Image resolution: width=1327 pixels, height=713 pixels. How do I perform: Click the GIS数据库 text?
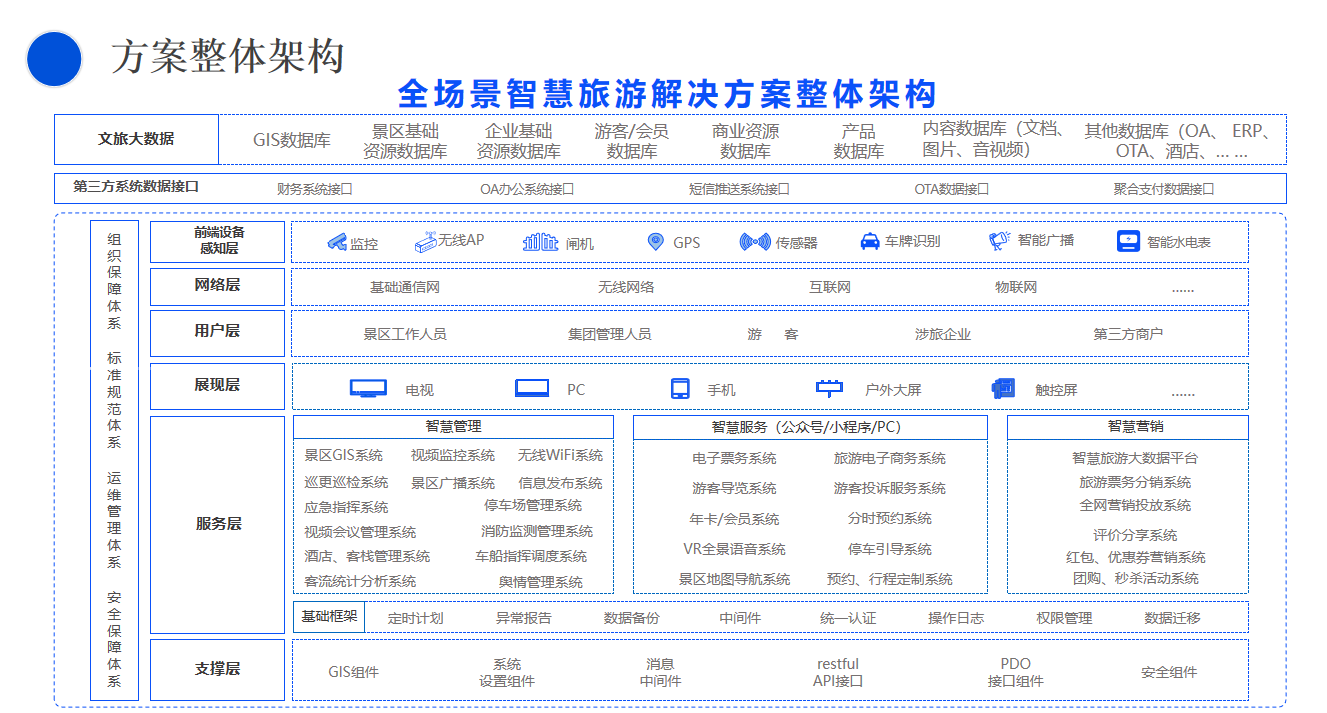(x=291, y=140)
